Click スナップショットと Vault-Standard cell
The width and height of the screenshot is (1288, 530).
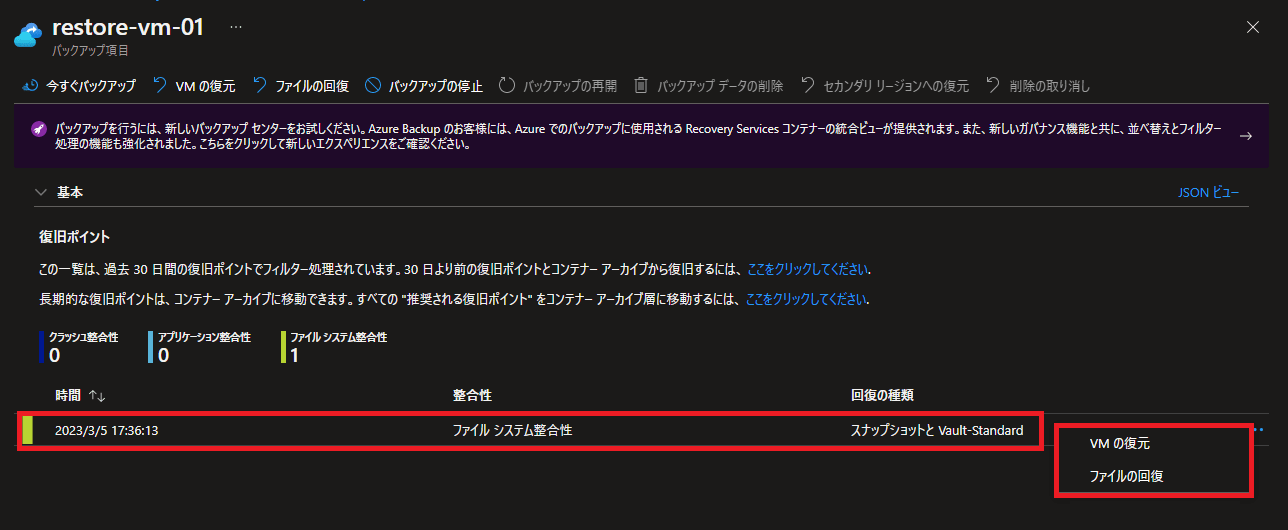(x=937, y=431)
